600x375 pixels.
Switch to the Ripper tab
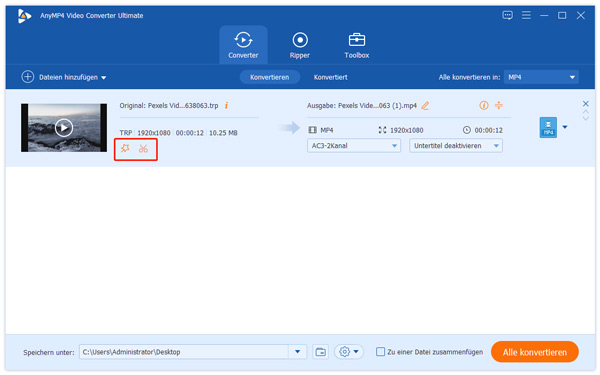point(300,45)
